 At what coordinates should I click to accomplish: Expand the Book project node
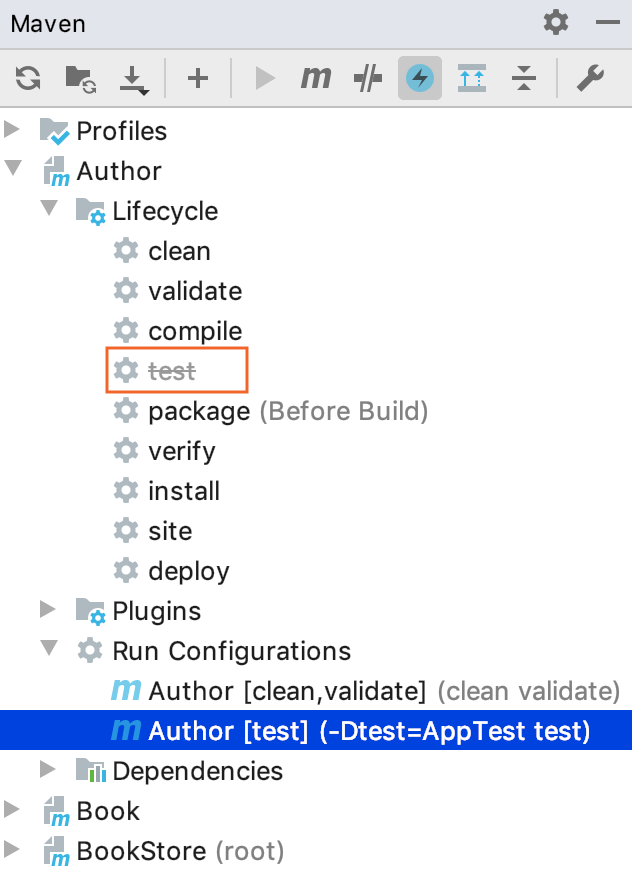pyautogui.click(x=14, y=810)
